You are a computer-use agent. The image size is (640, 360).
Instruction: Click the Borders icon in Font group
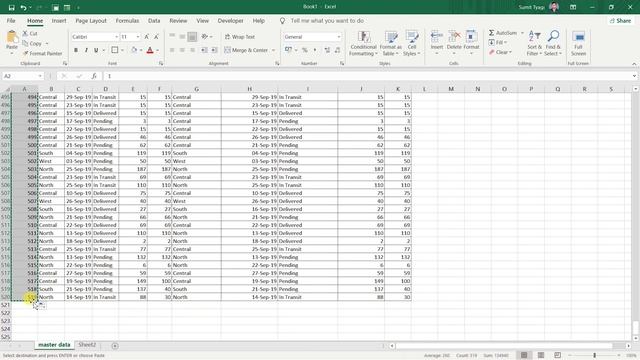tap(115, 50)
